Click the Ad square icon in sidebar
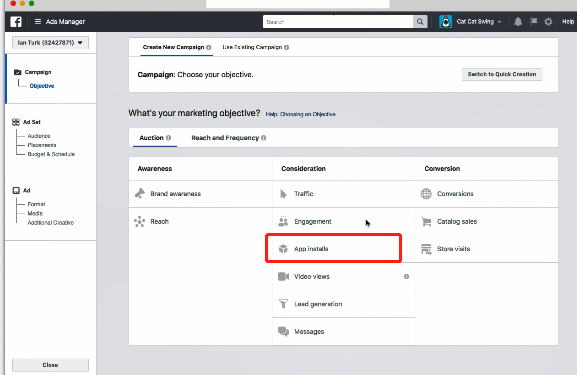The image size is (577, 375). click(x=16, y=190)
